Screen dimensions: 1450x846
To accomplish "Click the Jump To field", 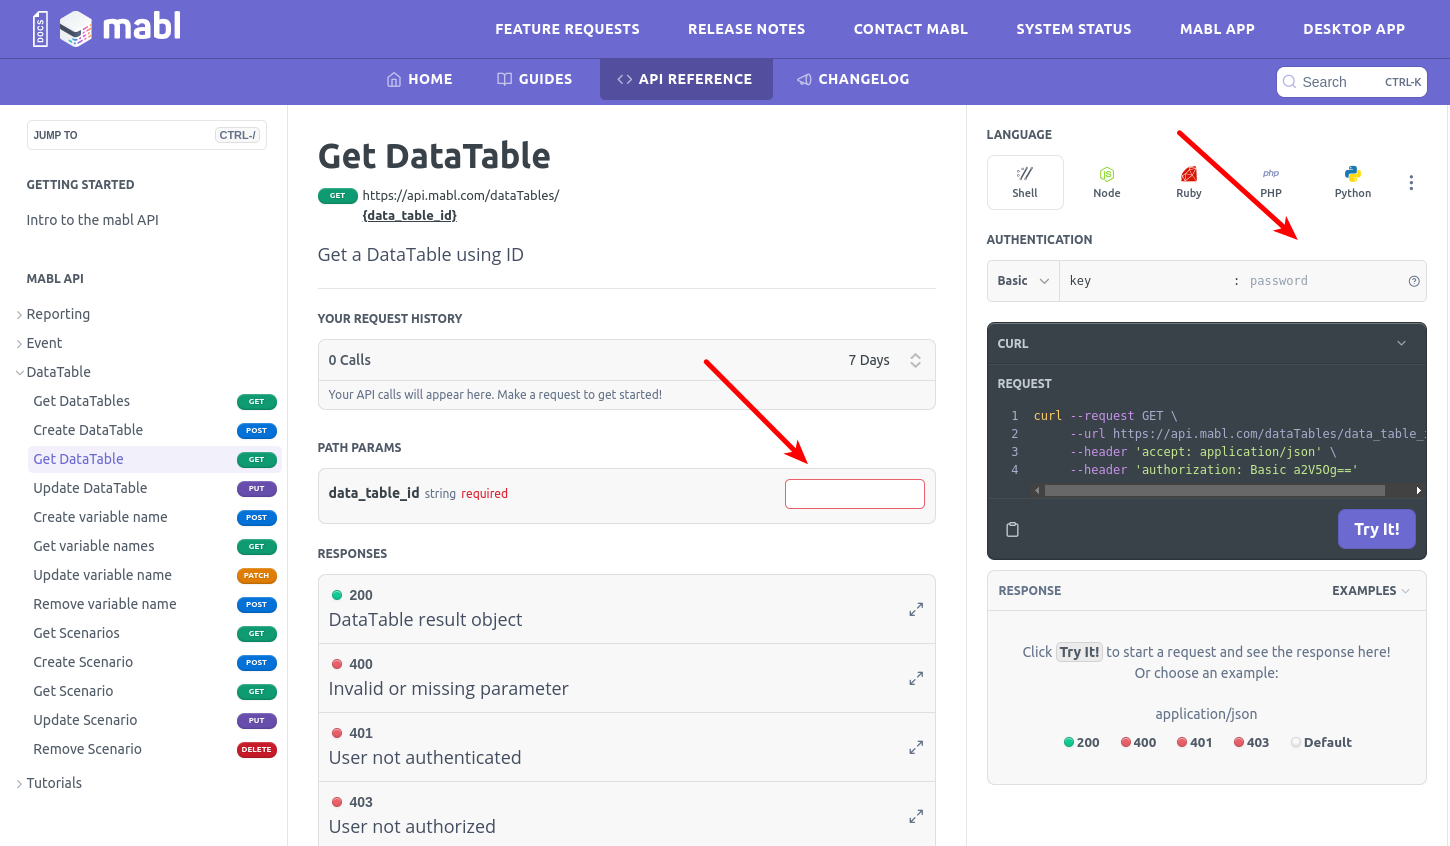I will [x=147, y=135].
